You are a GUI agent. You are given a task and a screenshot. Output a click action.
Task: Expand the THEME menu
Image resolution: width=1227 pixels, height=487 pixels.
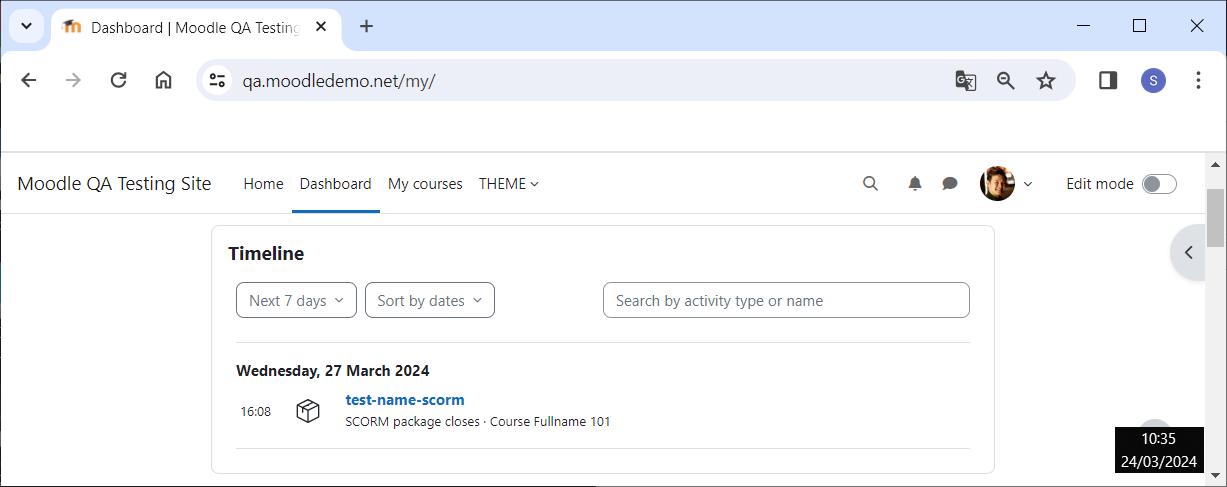pos(509,184)
